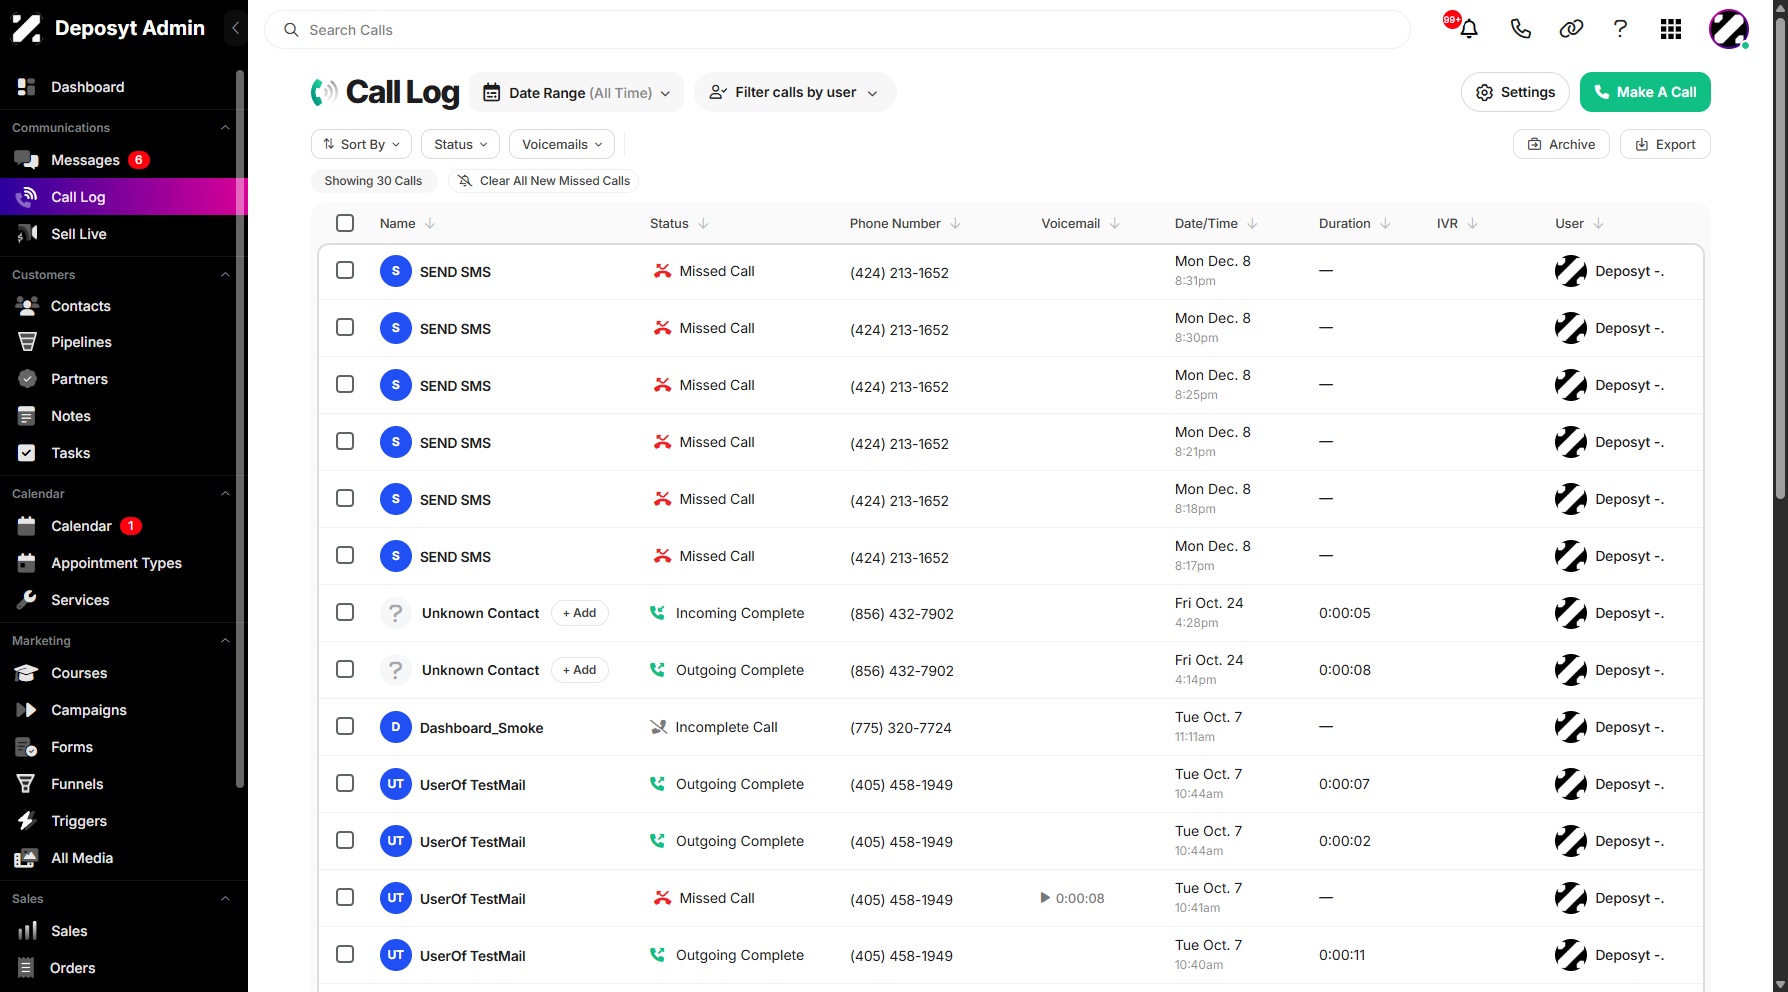Click the D avatar for Dashboard_Smoke
Image resolution: width=1788 pixels, height=992 pixels.
[396, 727]
